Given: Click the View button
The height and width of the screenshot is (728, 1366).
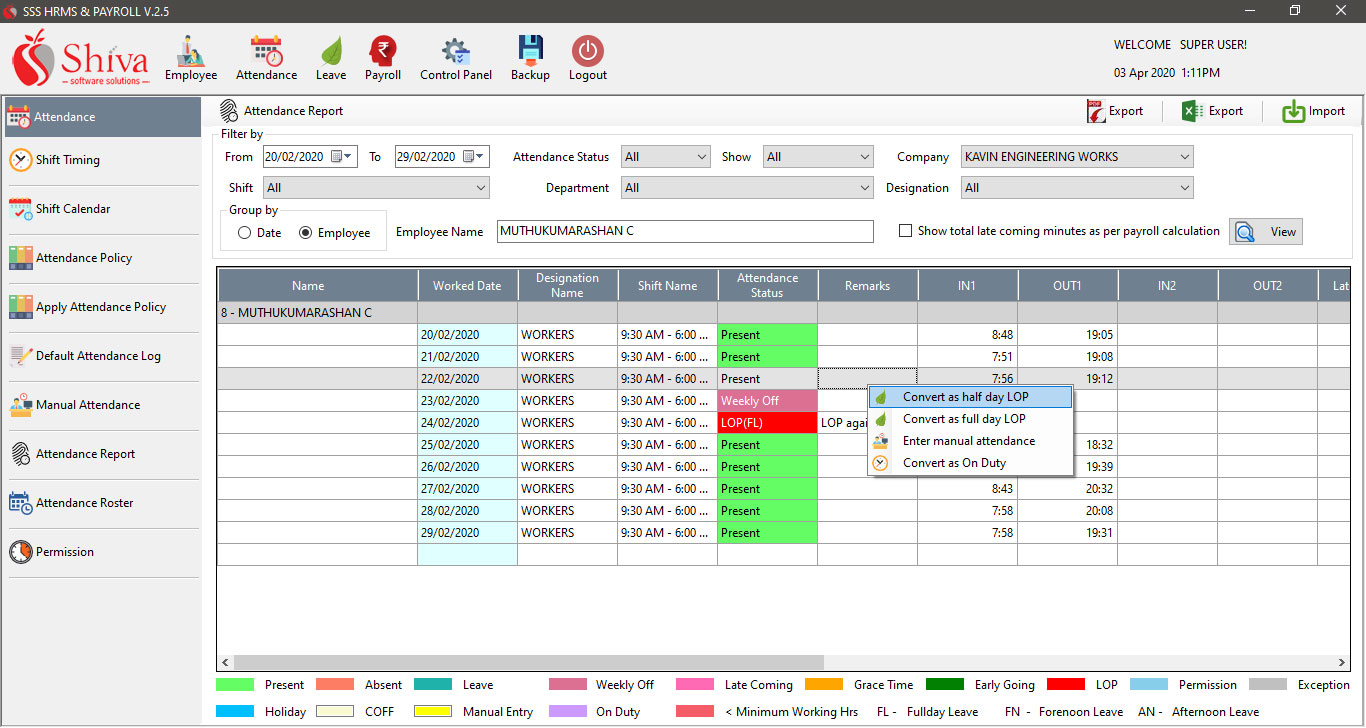Looking at the screenshot, I should point(1266,231).
